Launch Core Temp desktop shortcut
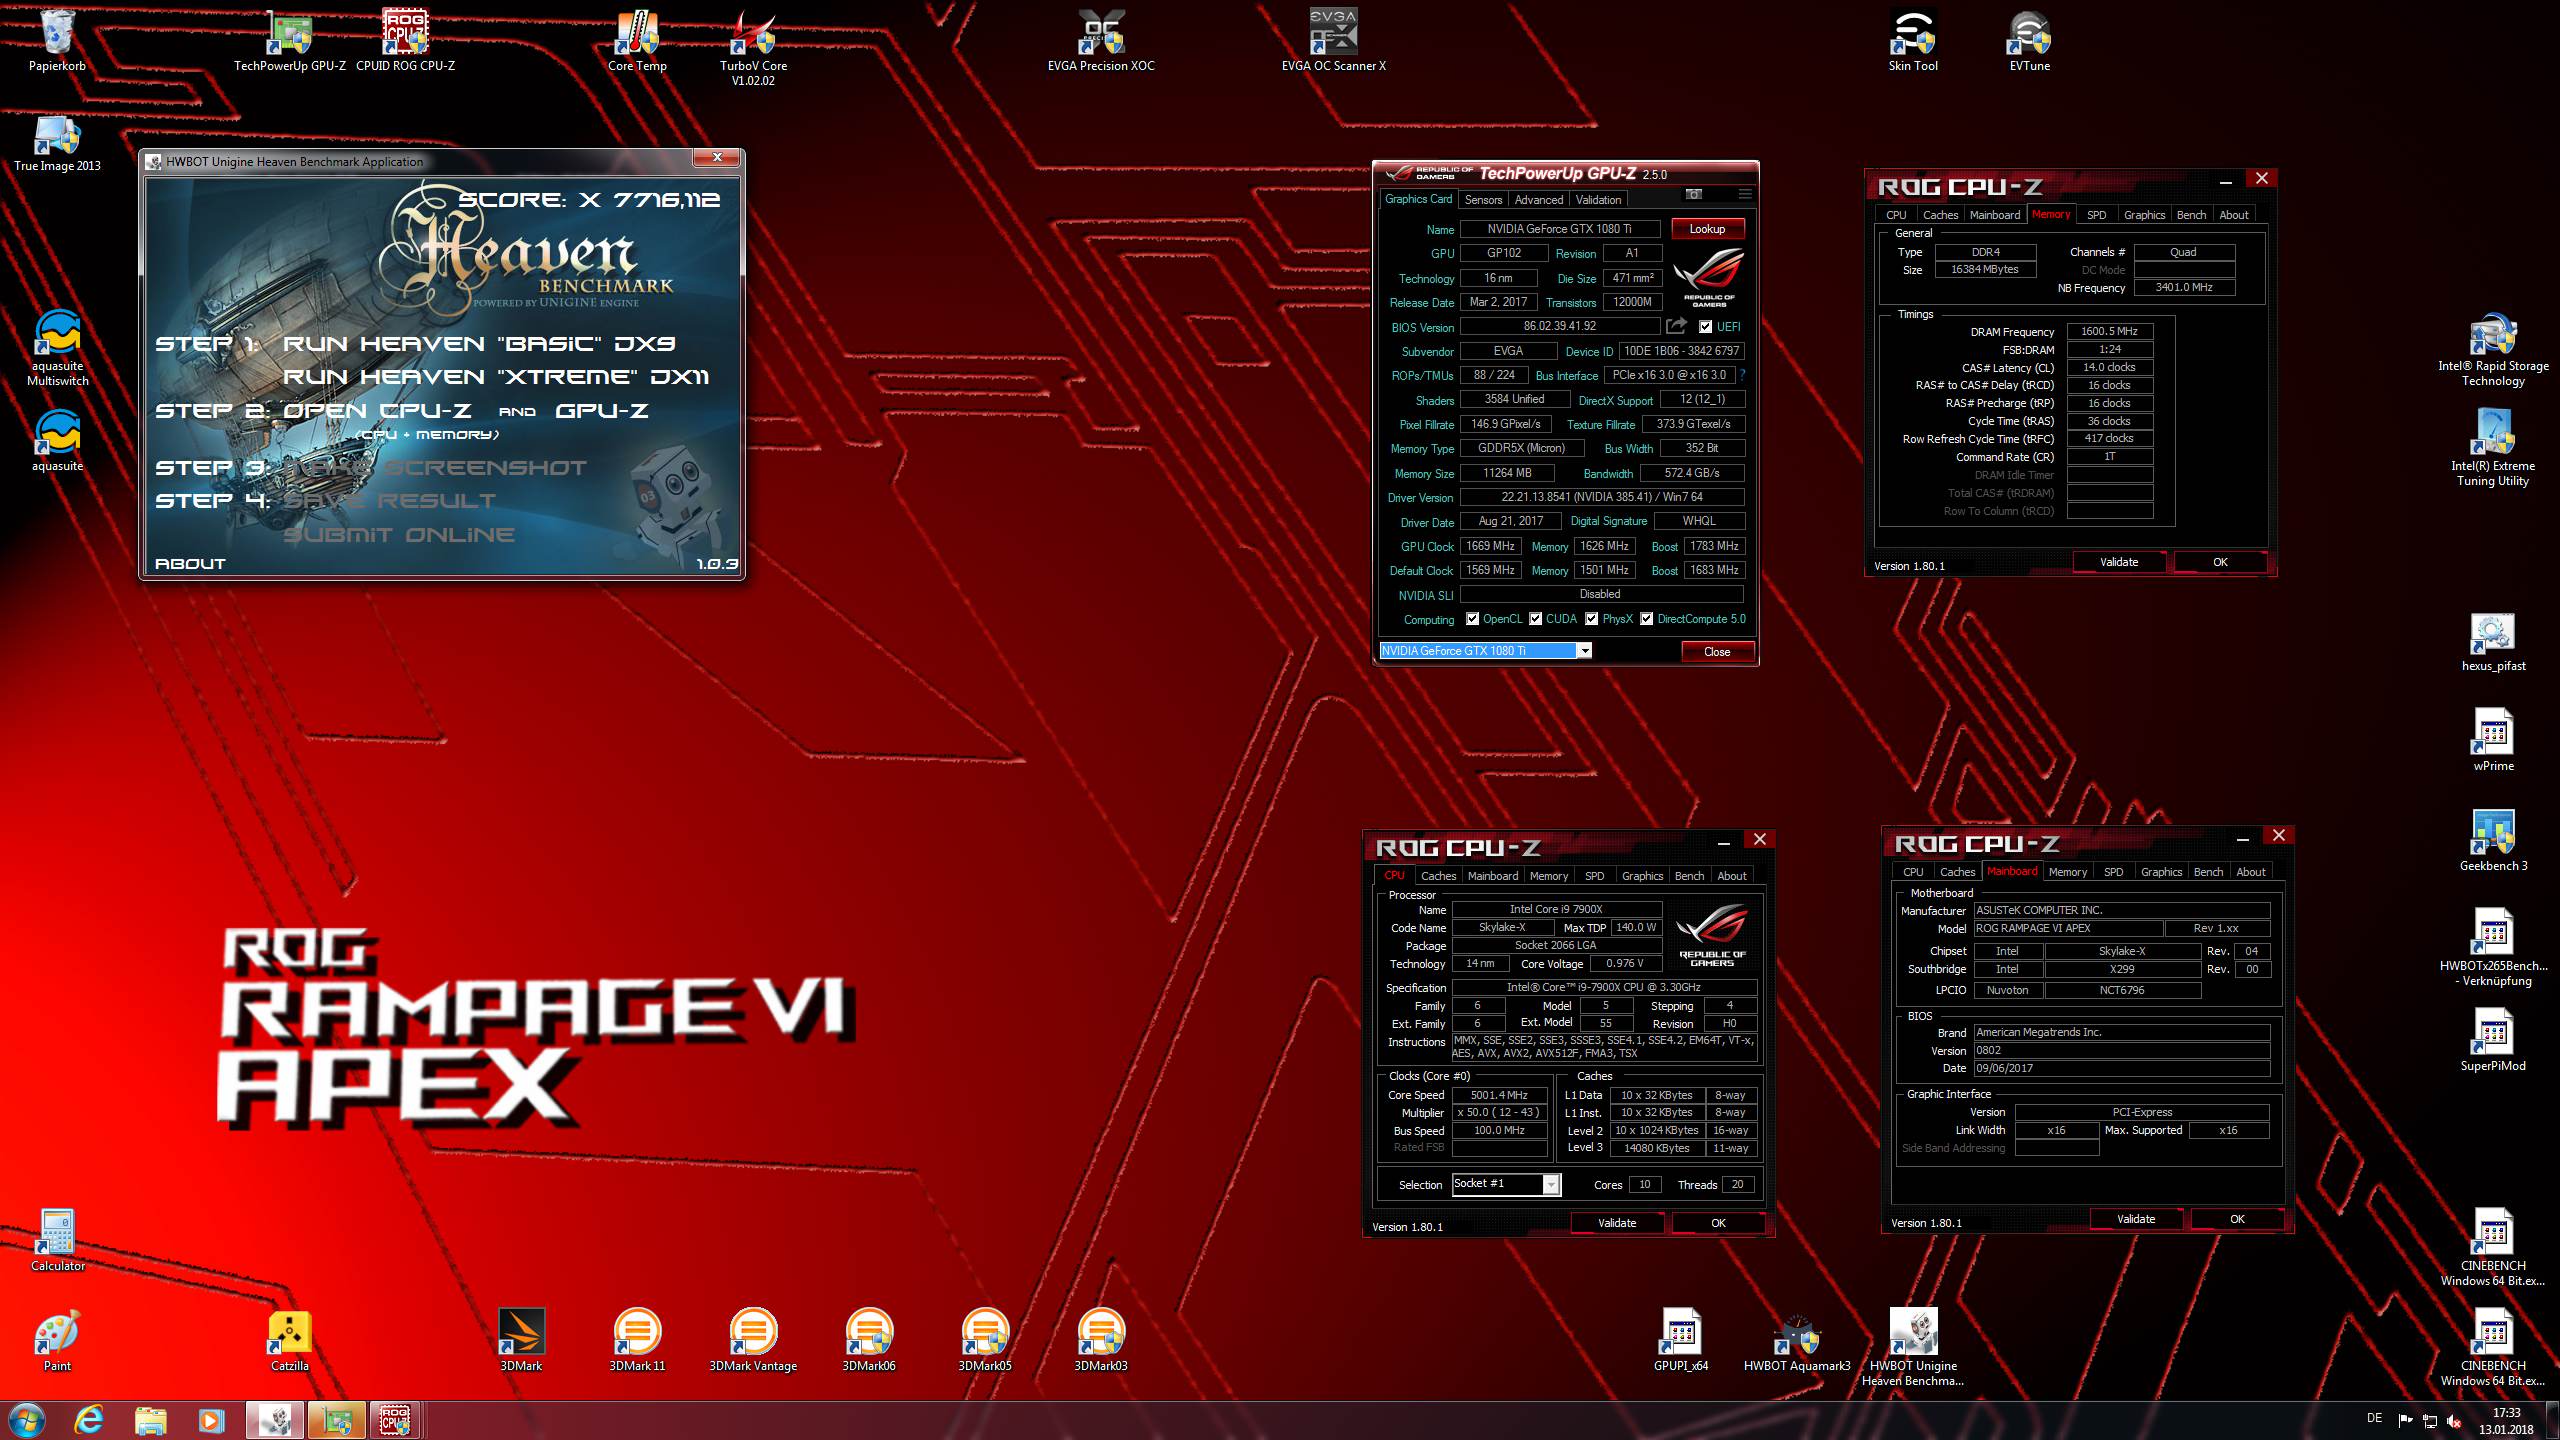The image size is (2560, 1440). (637, 41)
